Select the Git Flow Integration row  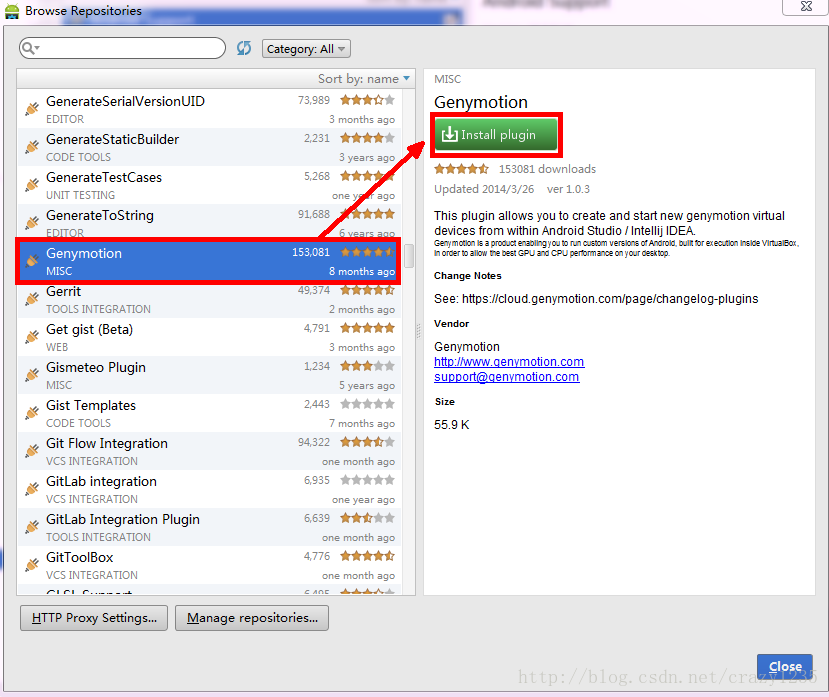coord(210,451)
